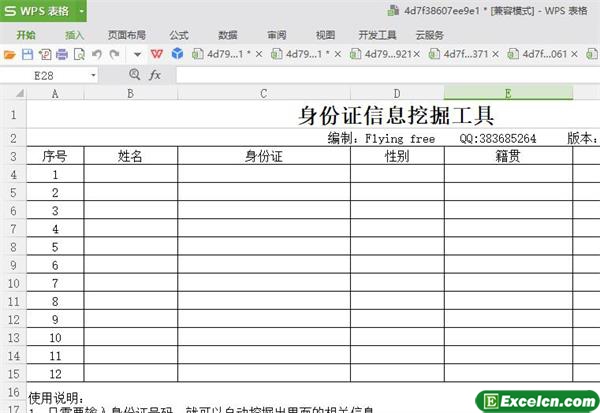This screenshot has height=413, width=600.
Task: Open the 页面布局 ribbon tab
Action: (127, 35)
